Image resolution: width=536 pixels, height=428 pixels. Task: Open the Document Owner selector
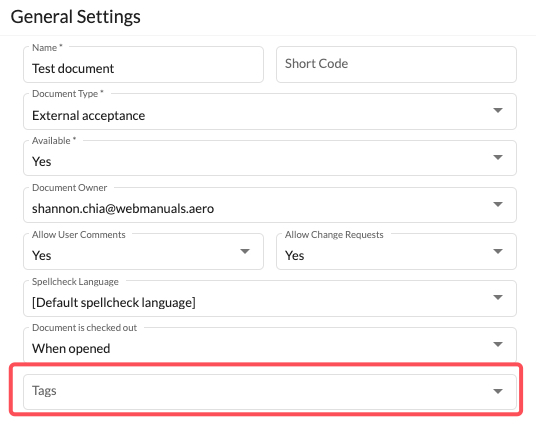(270, 205)
